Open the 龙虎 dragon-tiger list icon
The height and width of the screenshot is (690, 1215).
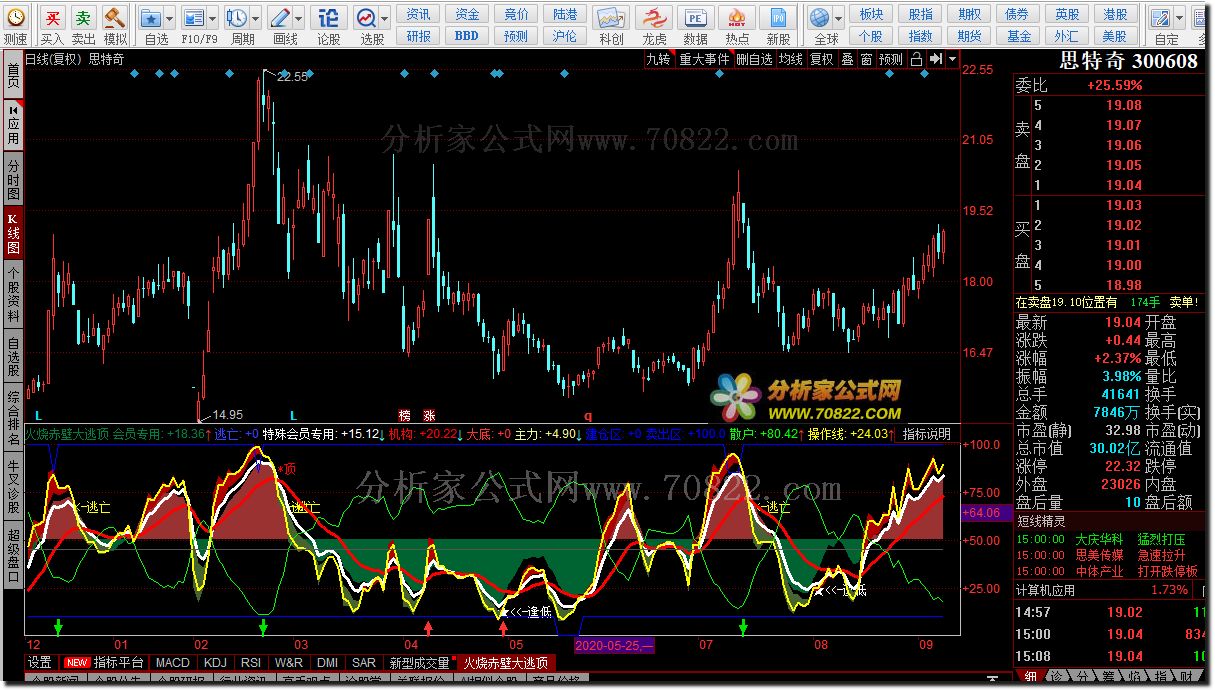click(654, 18)
